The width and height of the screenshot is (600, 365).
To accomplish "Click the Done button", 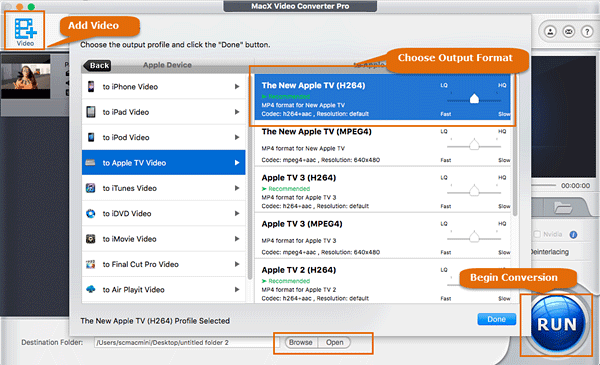I will (496, 319).
